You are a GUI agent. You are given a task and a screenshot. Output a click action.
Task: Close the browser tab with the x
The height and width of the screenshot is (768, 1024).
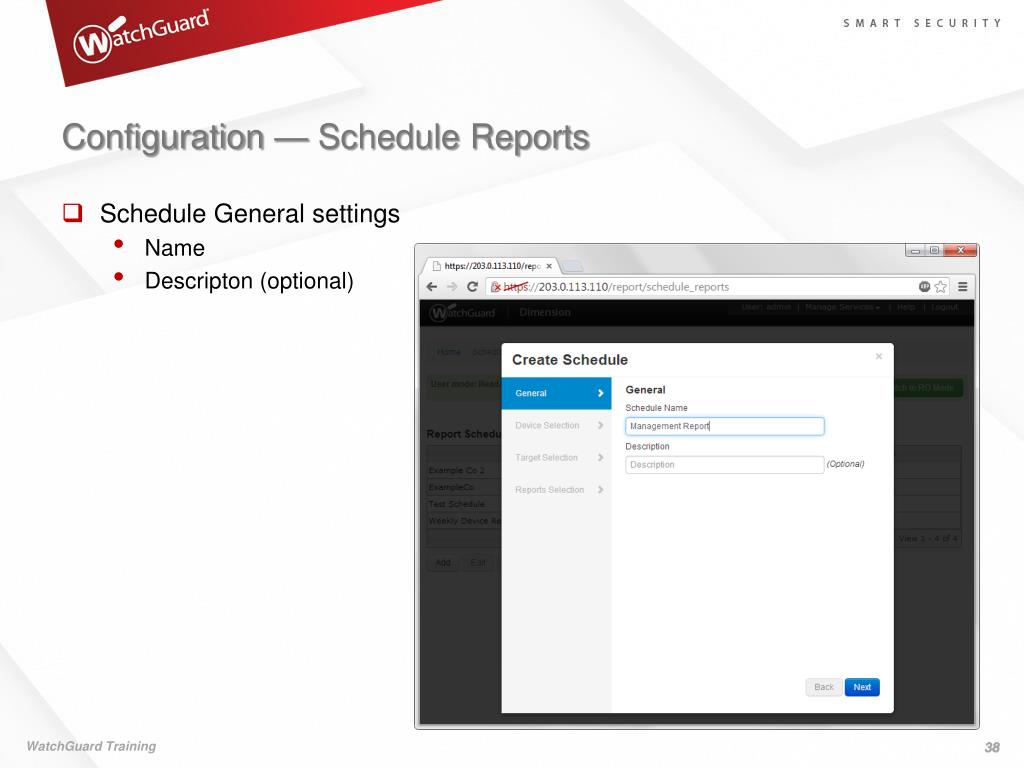[x=549, y=266]
